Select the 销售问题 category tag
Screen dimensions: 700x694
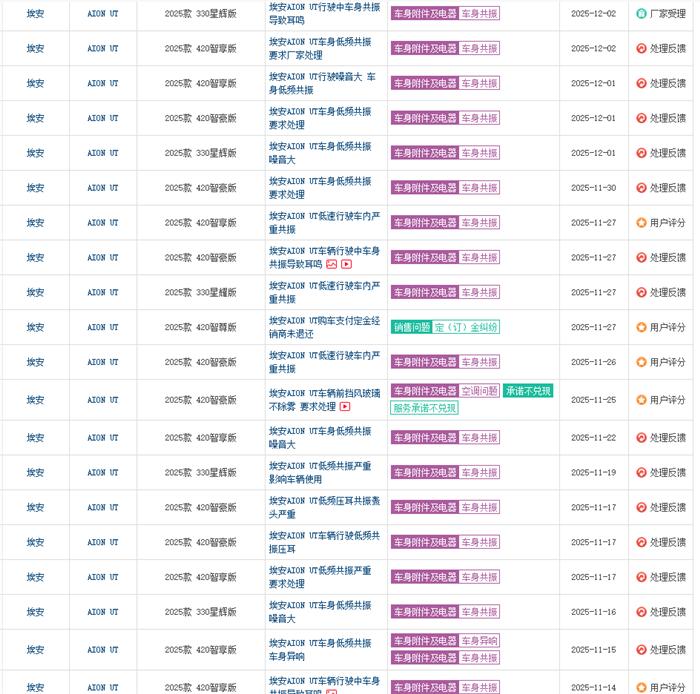coord(411,327)
